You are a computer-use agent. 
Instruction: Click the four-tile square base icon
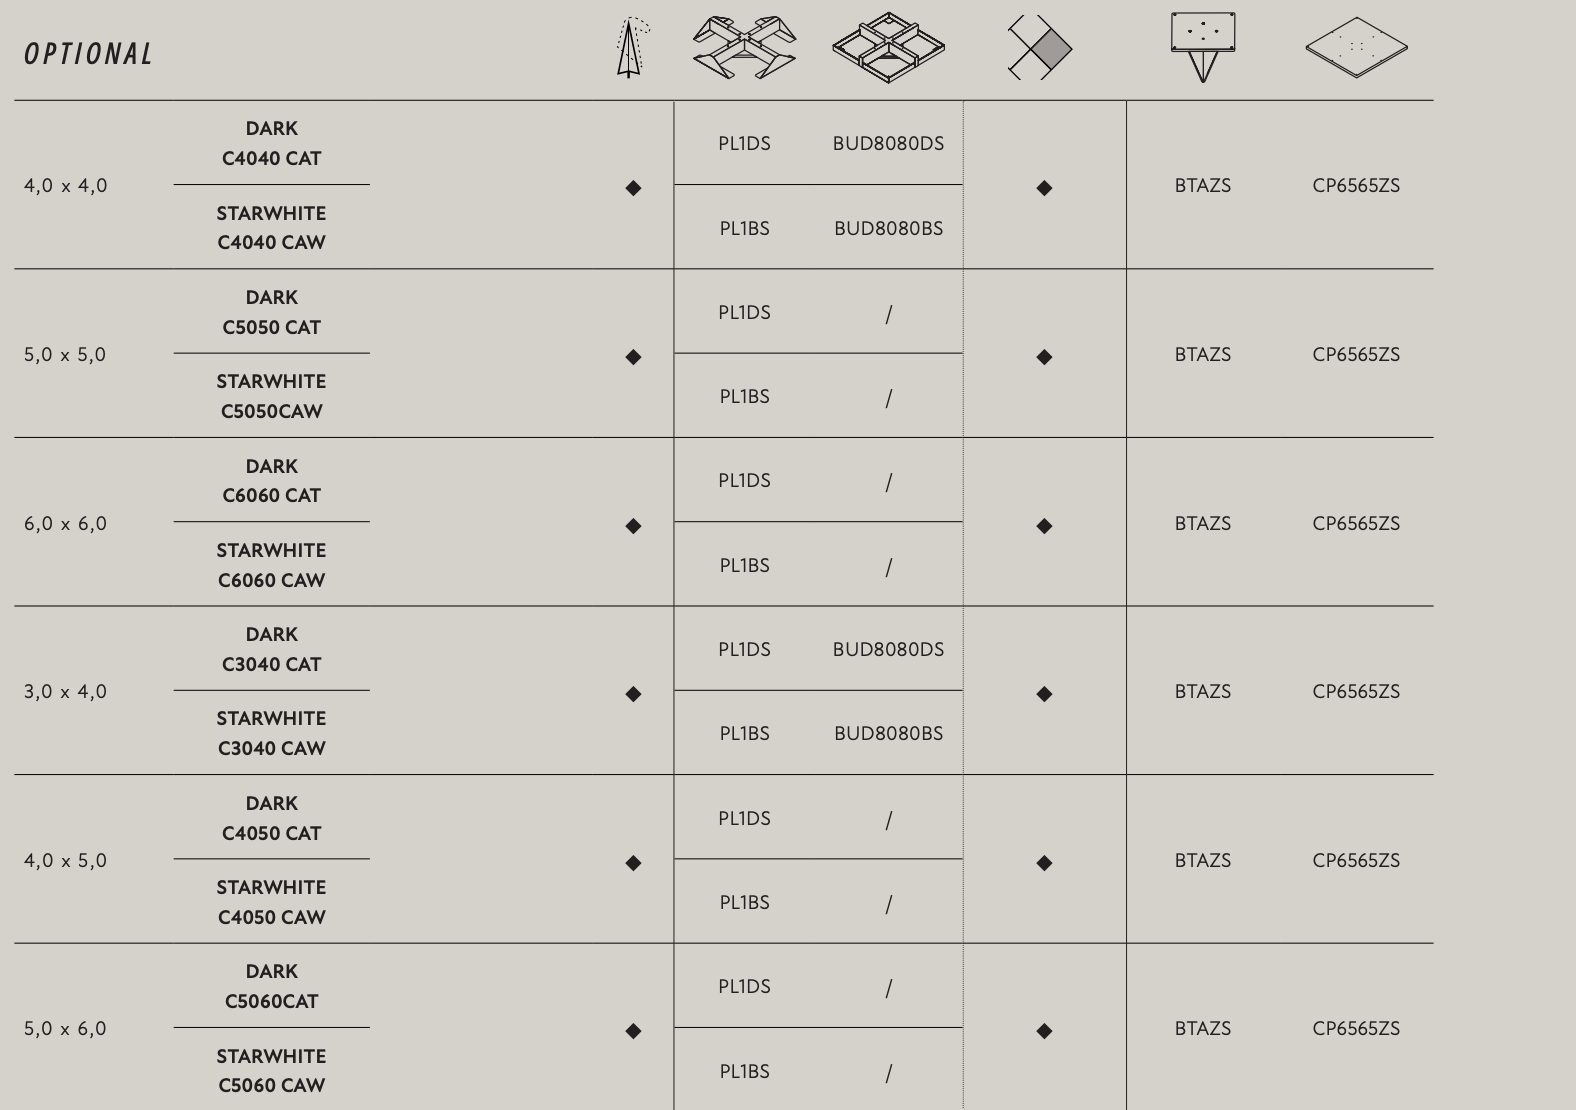click(888, 48)
